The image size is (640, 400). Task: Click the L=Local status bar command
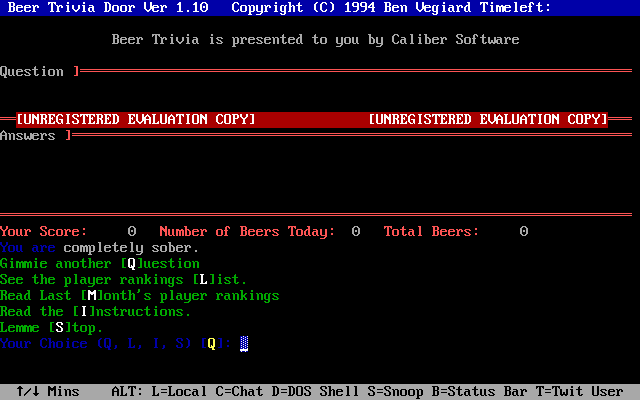coord(182,391)
